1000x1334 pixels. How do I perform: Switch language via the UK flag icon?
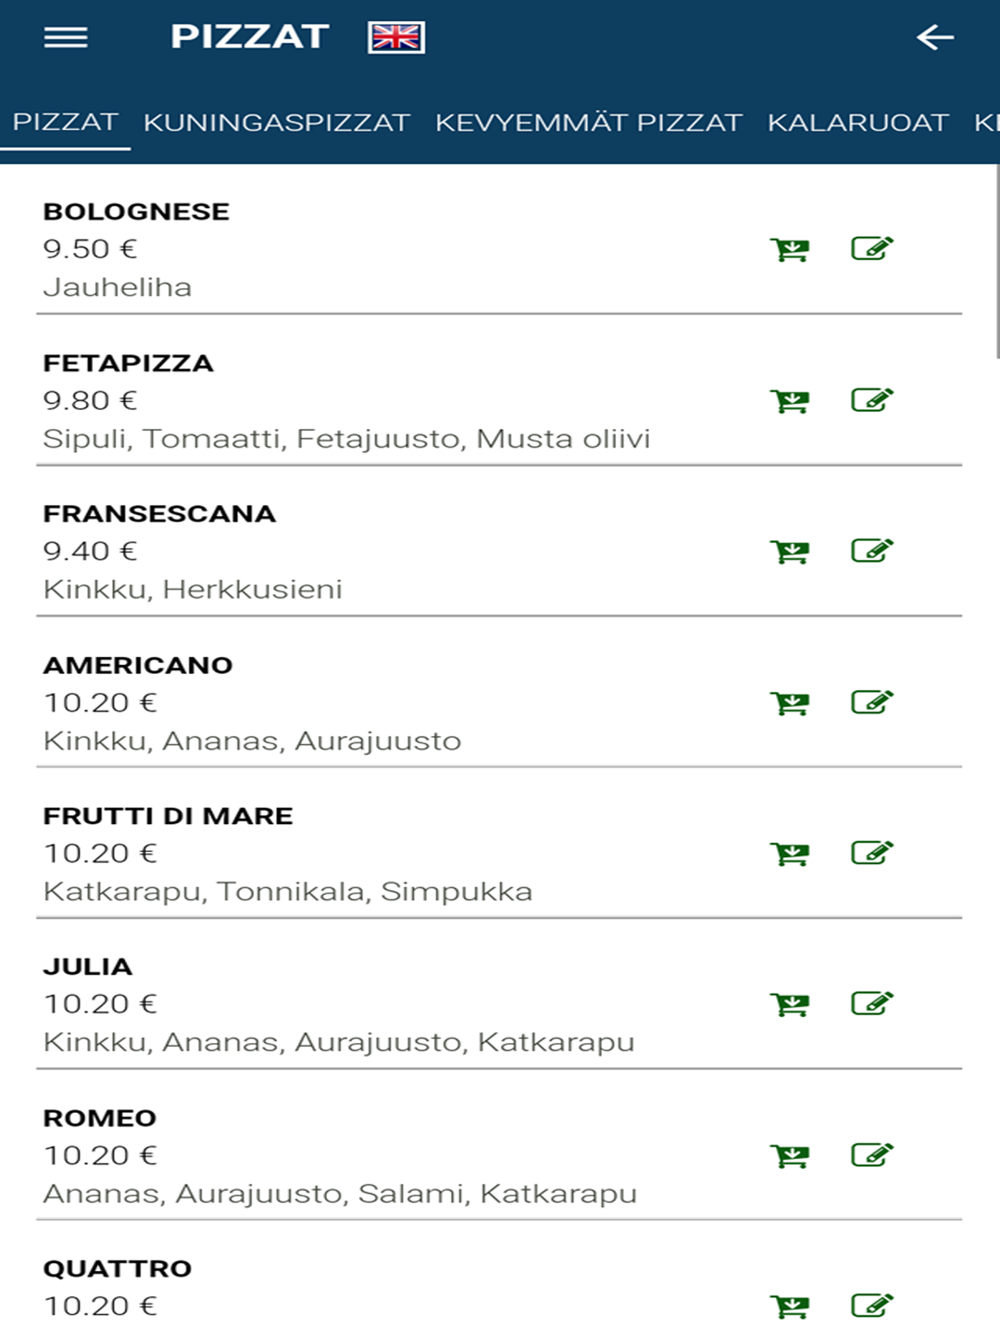pos(396,37)
